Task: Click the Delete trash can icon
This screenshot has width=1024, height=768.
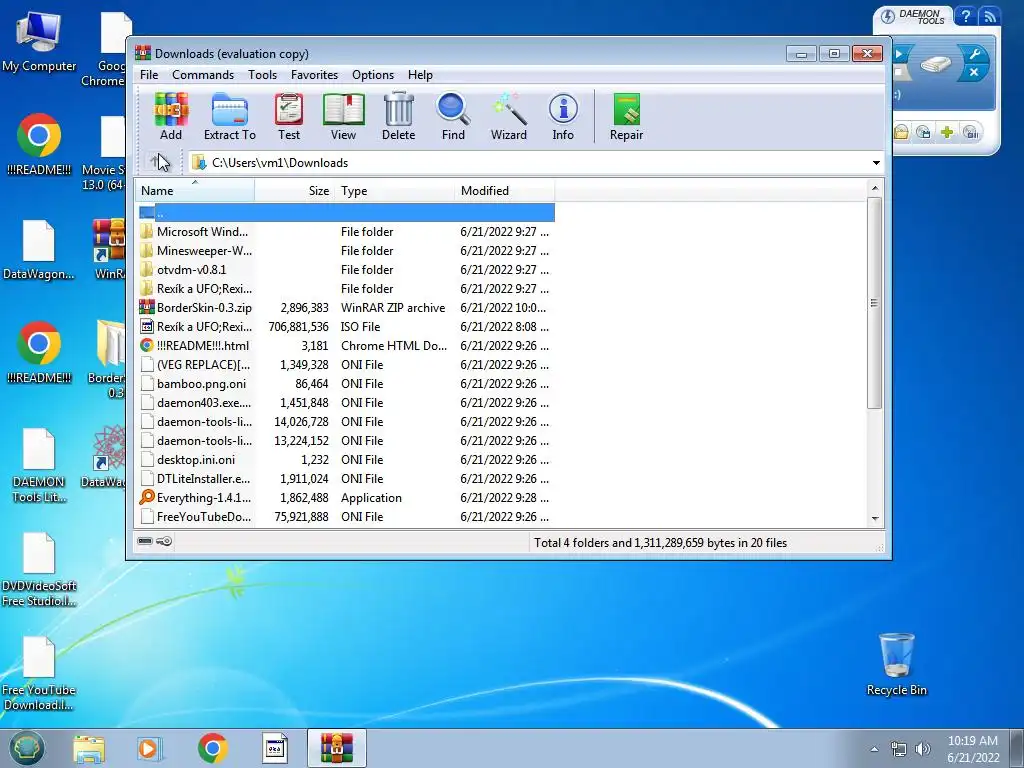Action: click(398, 117)
